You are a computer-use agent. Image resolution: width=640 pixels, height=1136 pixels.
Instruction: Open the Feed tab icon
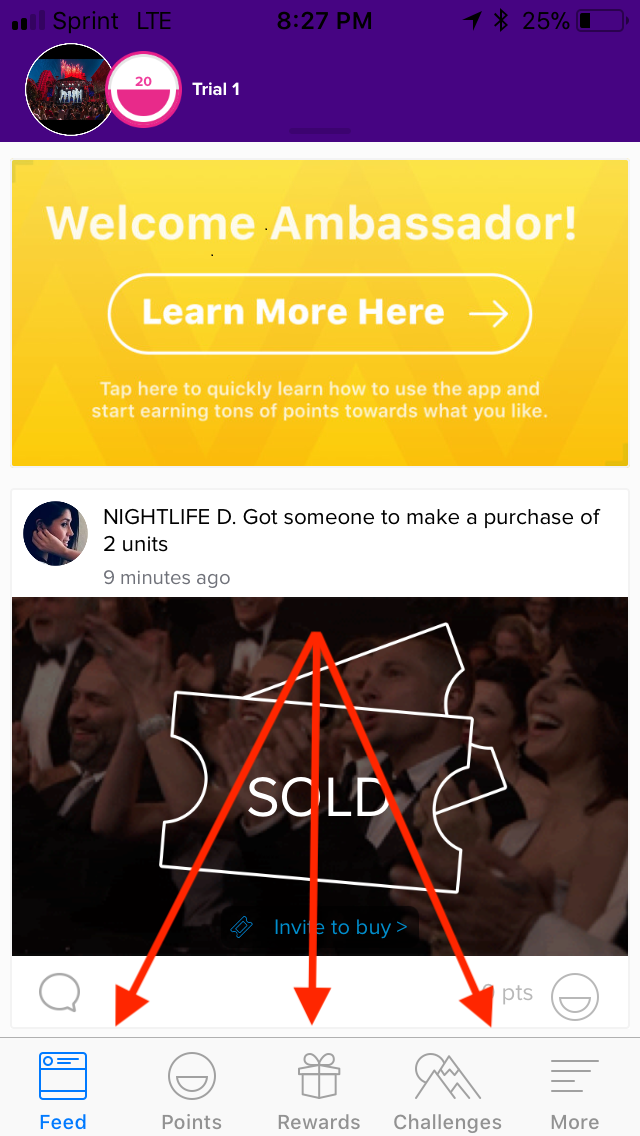click(63, 1076)
